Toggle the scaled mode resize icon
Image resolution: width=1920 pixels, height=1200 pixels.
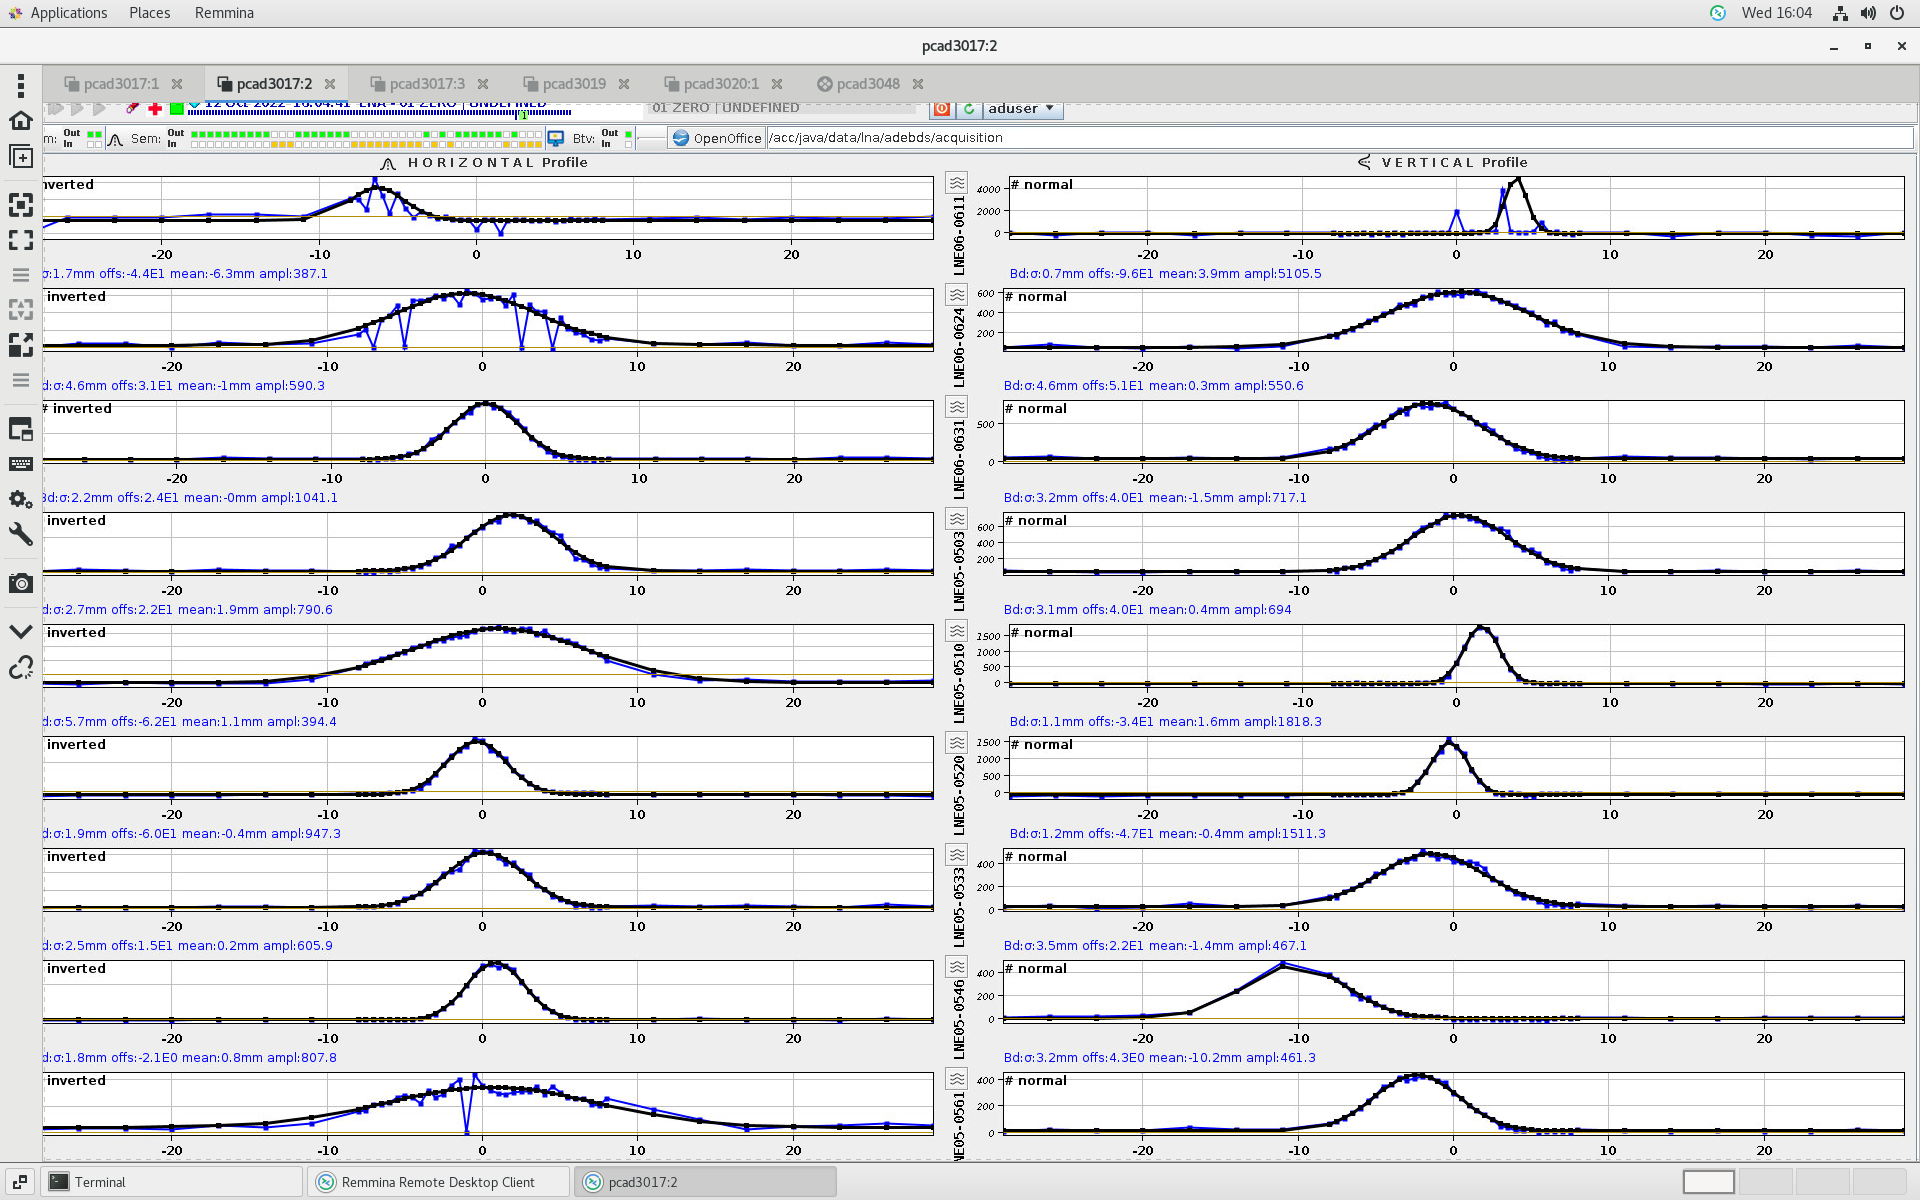(x=21, y=345)
